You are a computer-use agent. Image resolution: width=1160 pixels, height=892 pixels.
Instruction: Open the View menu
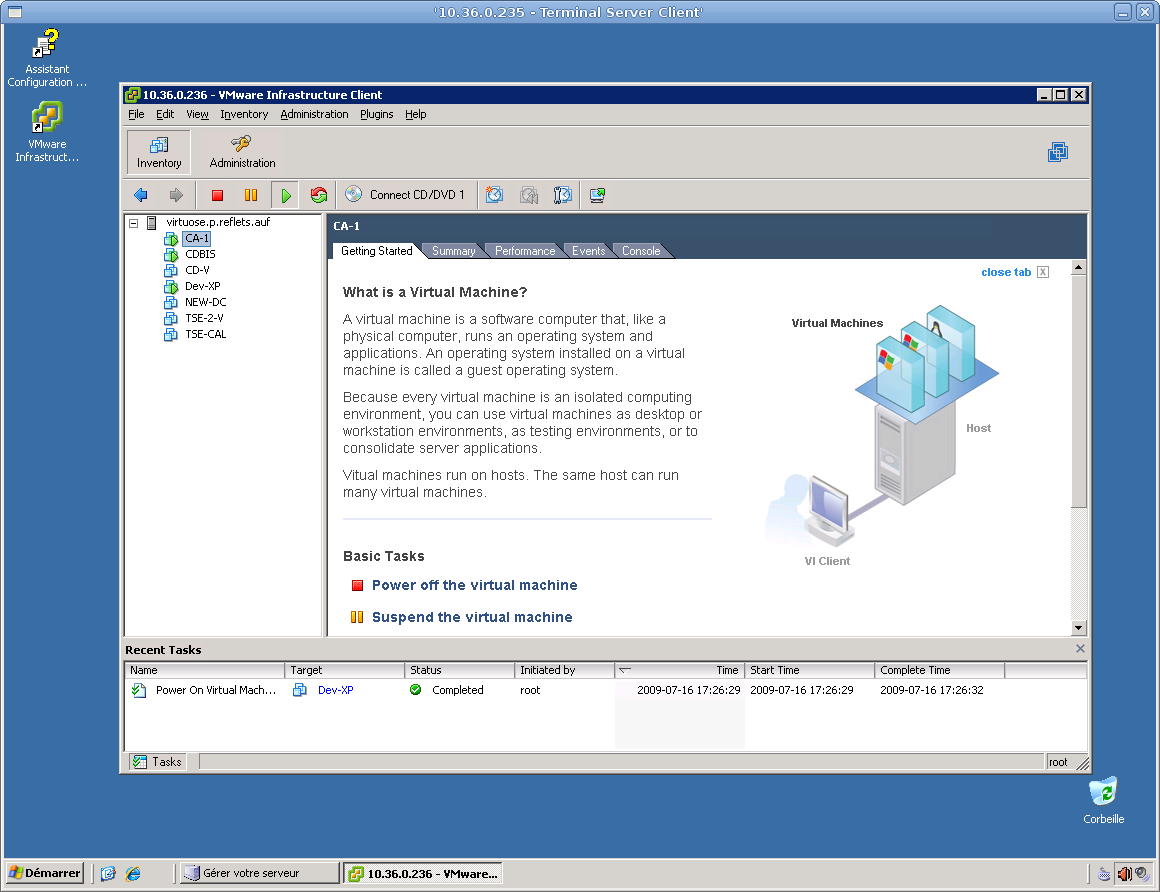(197, 115)
